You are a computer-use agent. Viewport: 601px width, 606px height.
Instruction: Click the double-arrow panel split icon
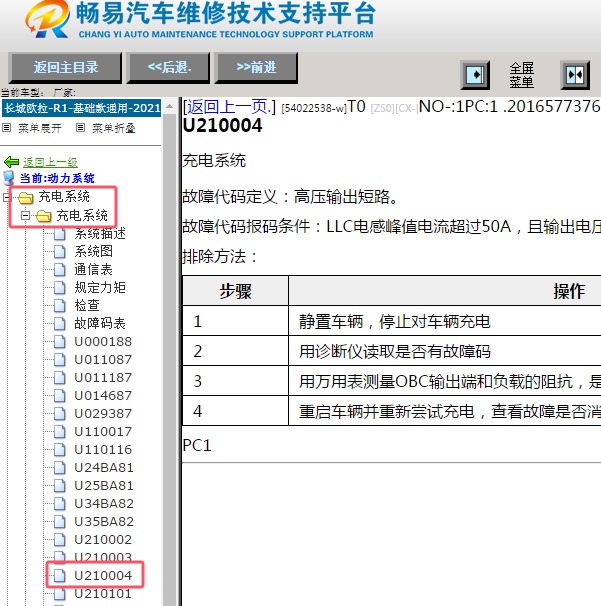click(x=575, y=75)
